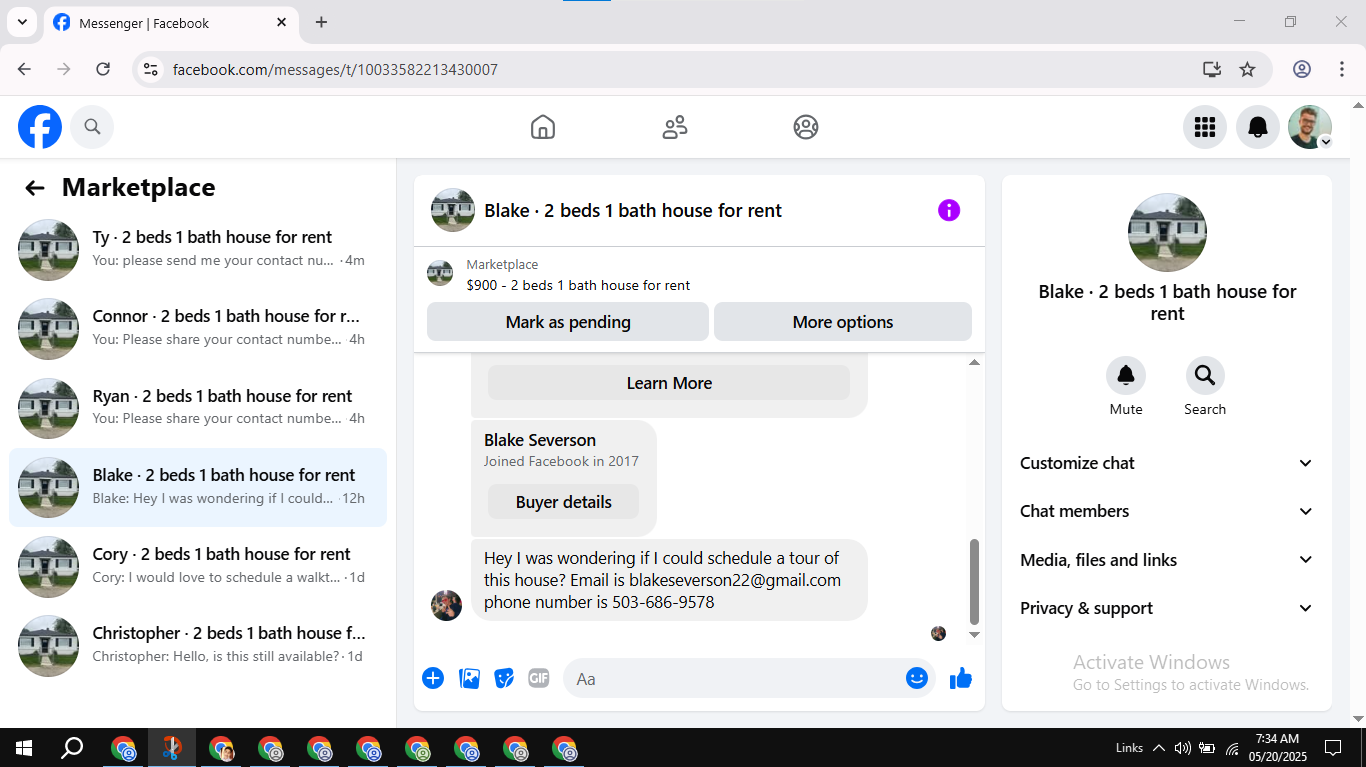Open the Facebook menu grid icon
Image resolution: width=1366 pixels, height=767 pixels.
tap(1205, 127)
